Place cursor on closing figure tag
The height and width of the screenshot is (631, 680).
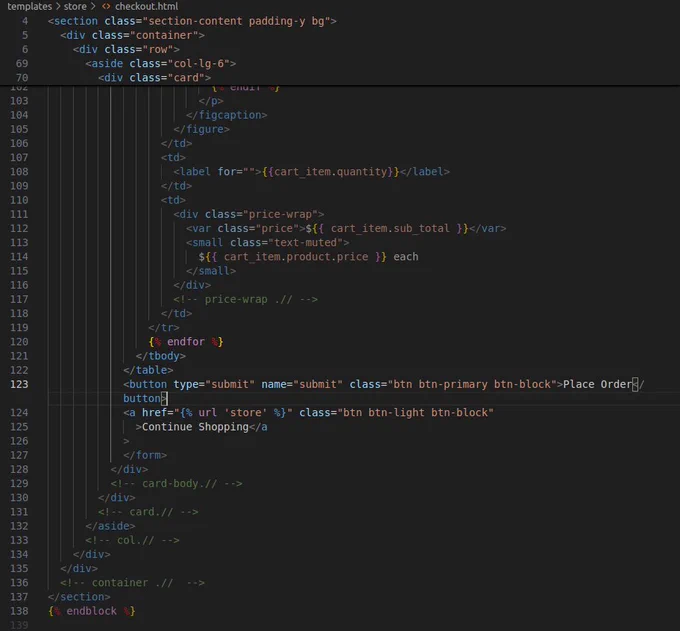click(x=201, y=129)
